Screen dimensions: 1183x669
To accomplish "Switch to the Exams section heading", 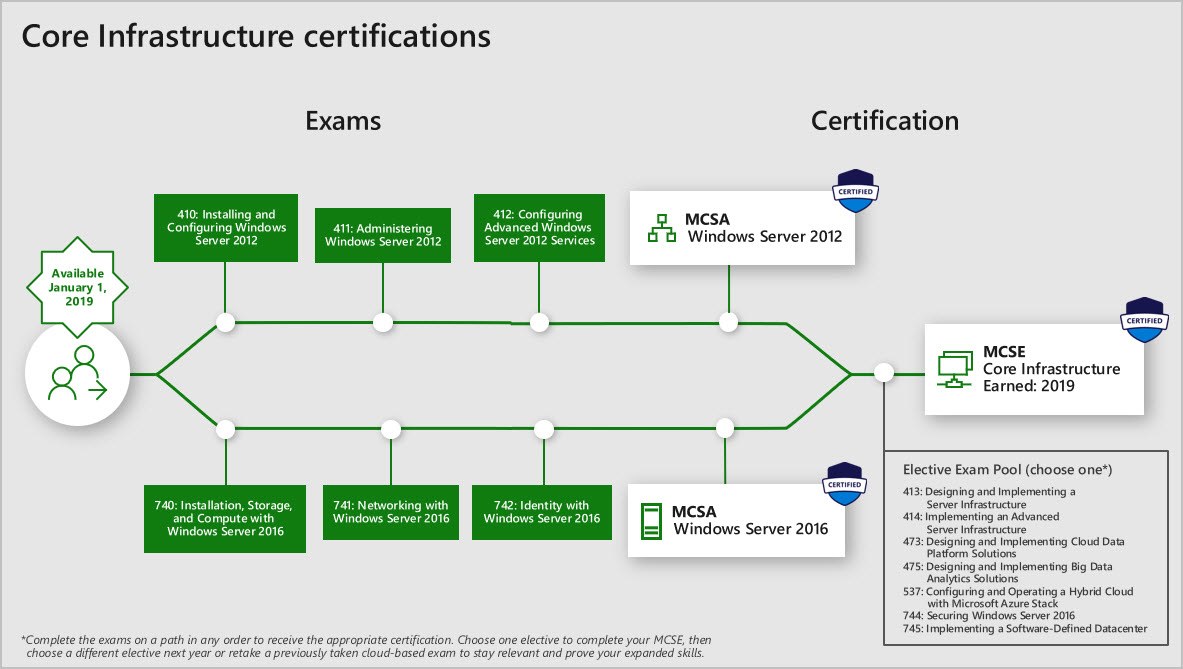I will point(343,121).
